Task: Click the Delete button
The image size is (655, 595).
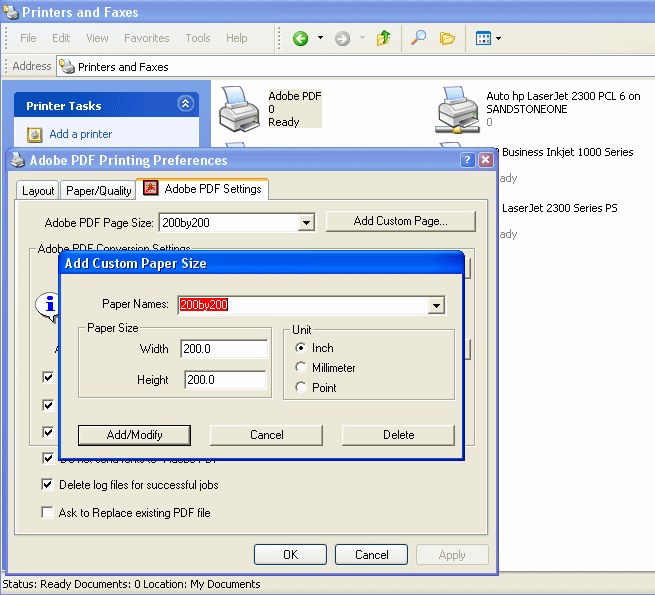Action: click(x=399, y=435)
